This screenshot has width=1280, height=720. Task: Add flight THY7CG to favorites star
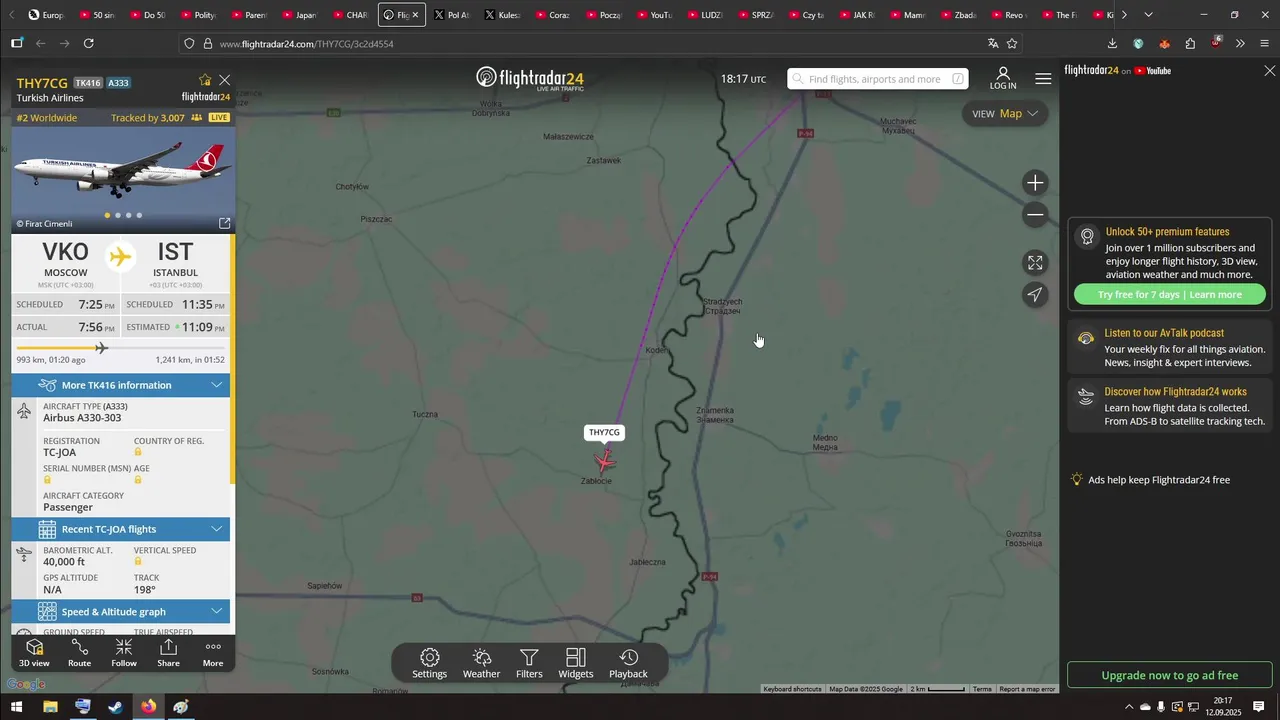coord(205,80)
